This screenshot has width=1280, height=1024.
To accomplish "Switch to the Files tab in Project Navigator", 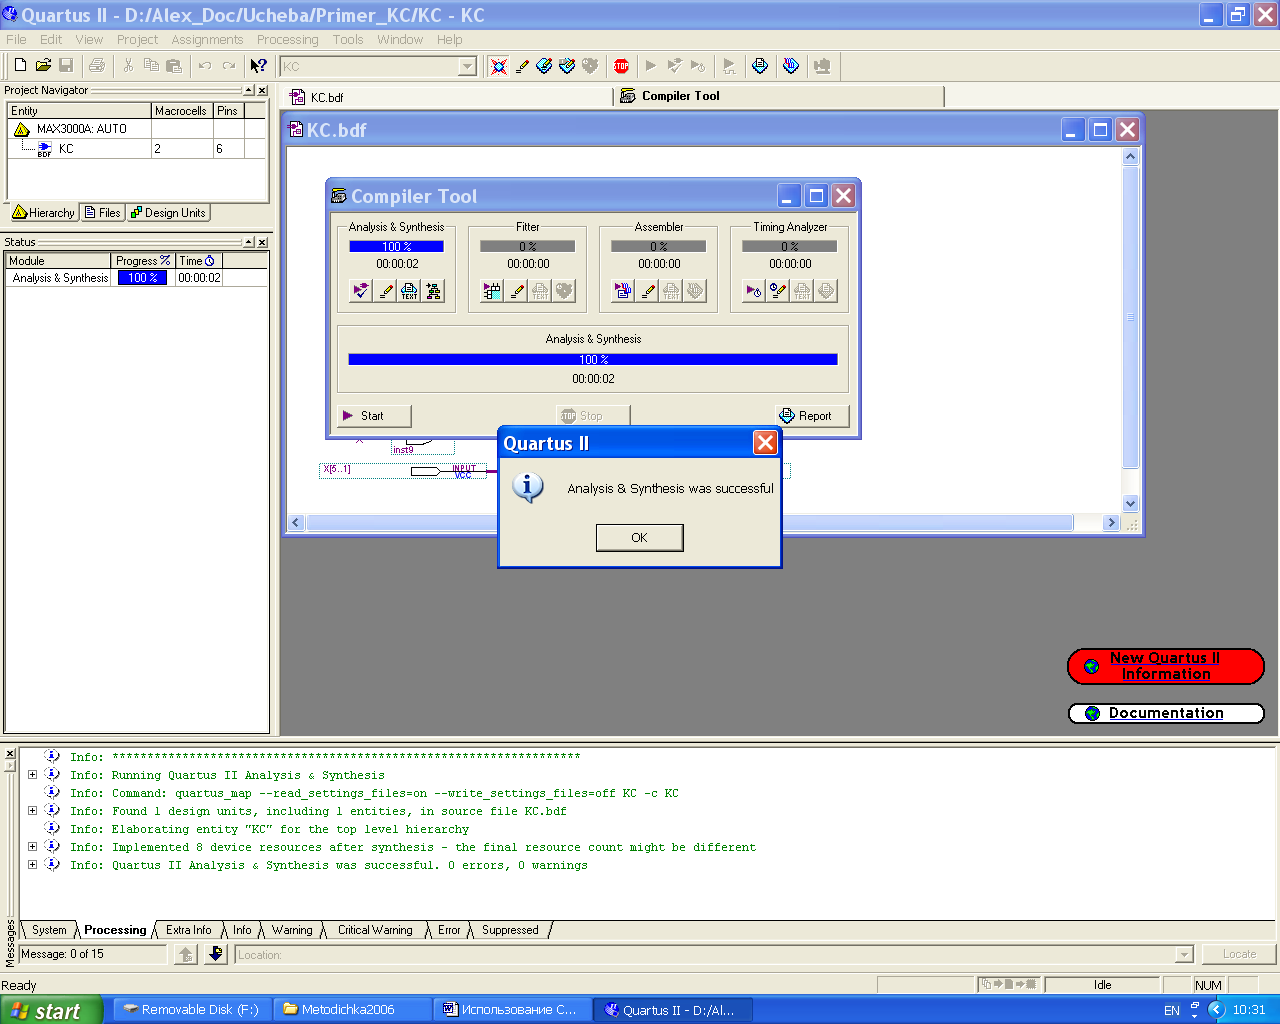I will coord(103,213).
